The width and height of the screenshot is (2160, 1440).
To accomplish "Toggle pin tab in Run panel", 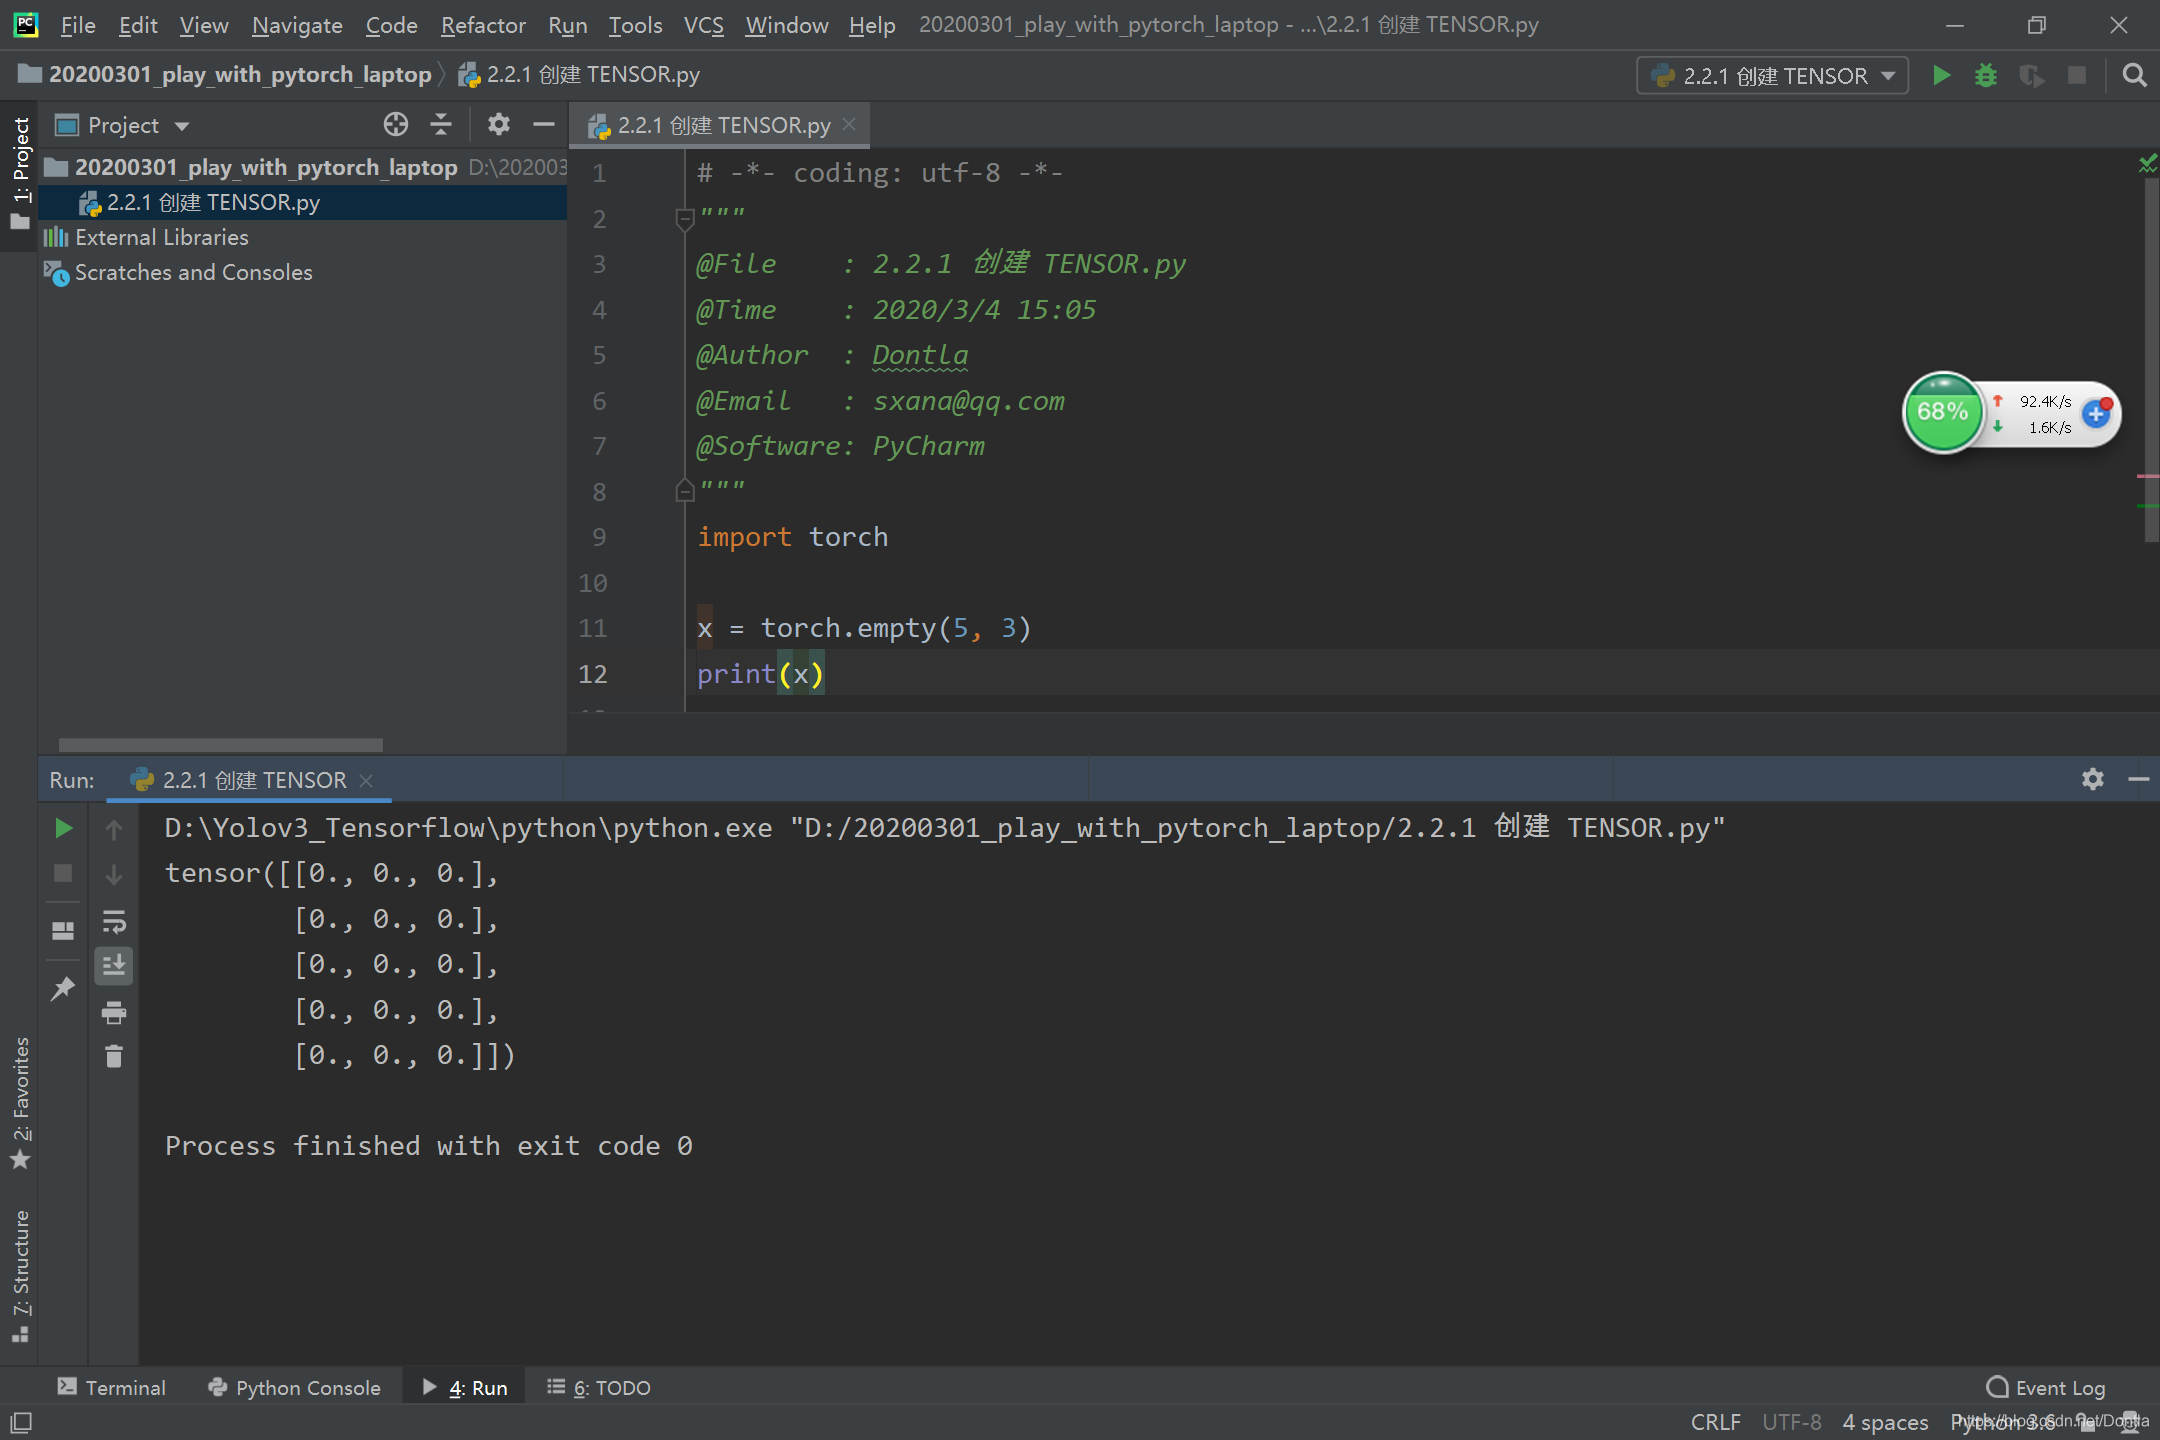I will point(63,988).
